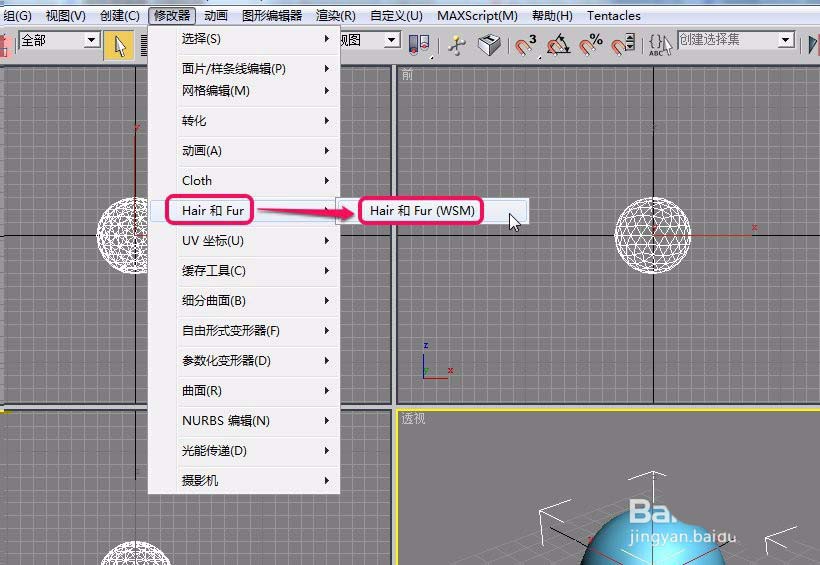Image resolution: width=820 pixels, height=565 pixels.
Task: Click the 创建选择集 input field
Action: click(728, 40)
